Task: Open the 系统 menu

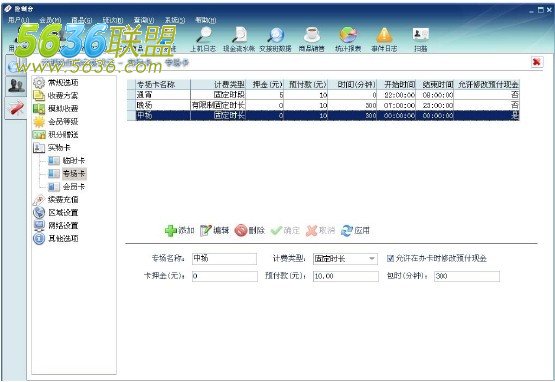Action: click(175, 20)
